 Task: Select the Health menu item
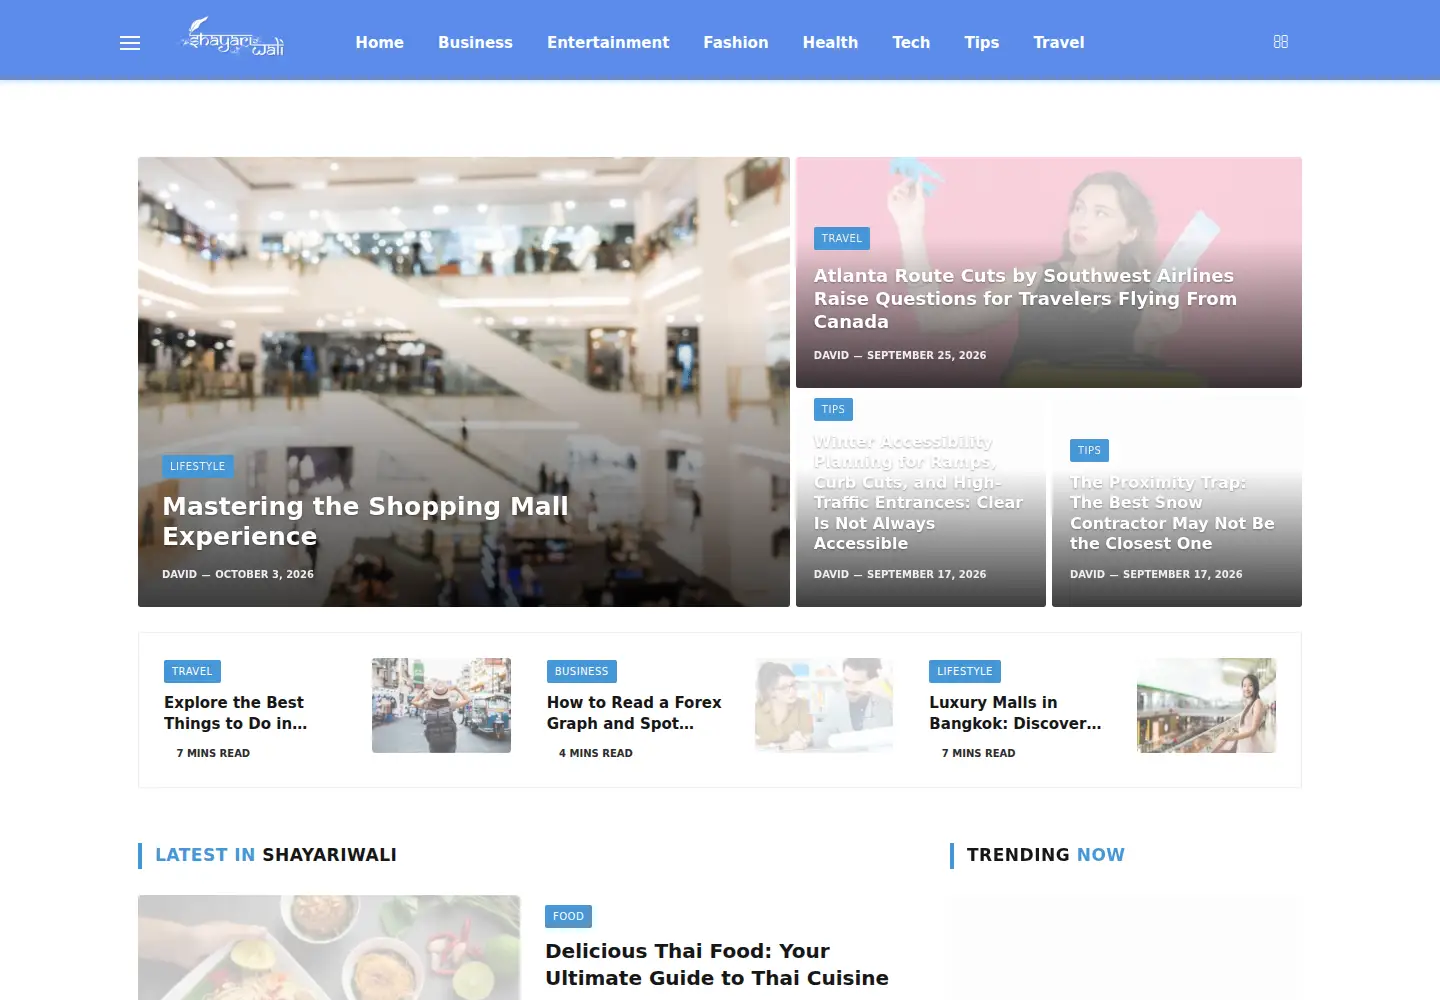[x=830, y=42]
